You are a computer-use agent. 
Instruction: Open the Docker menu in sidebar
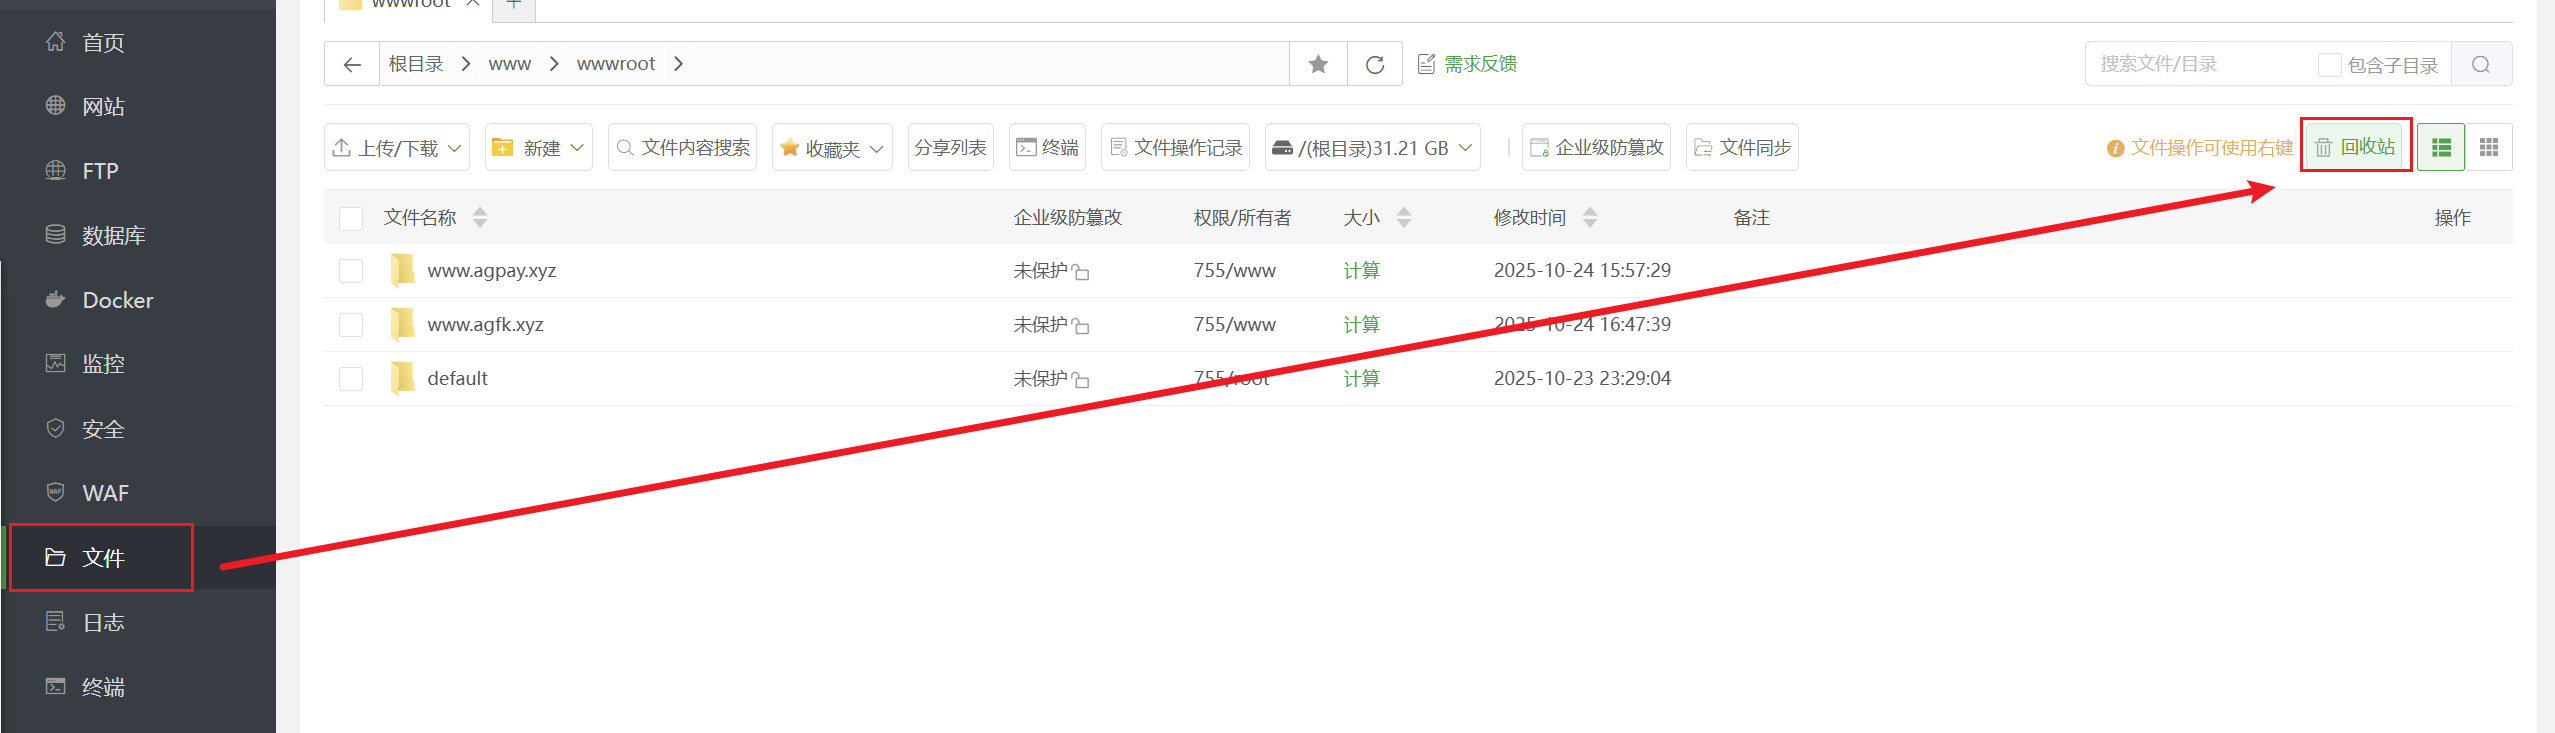click(117, 300)
